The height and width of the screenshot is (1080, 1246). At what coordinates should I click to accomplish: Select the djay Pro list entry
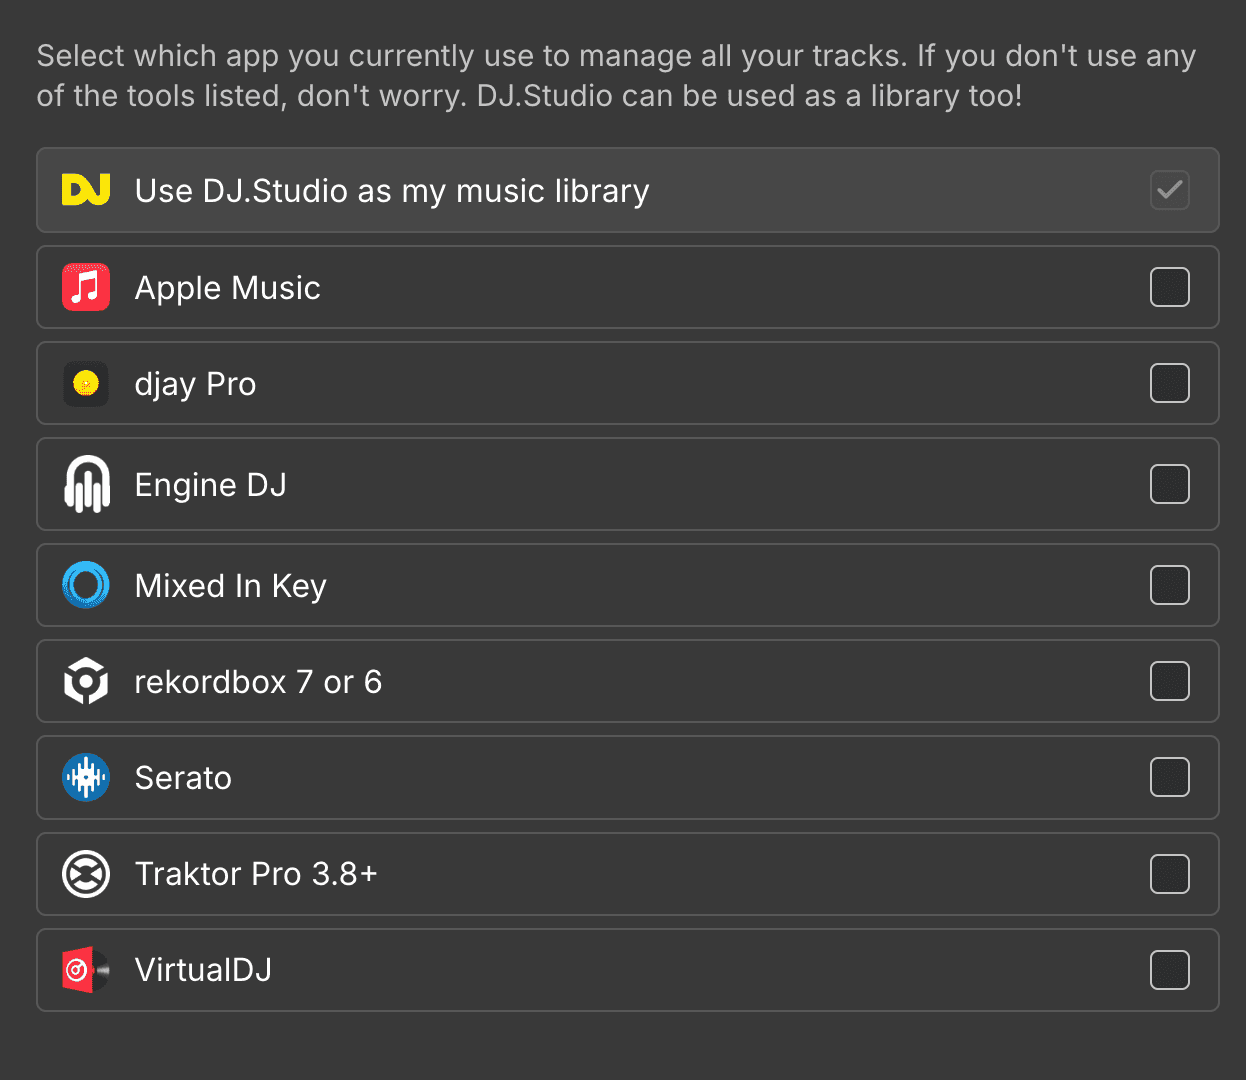tap(600, 383)
